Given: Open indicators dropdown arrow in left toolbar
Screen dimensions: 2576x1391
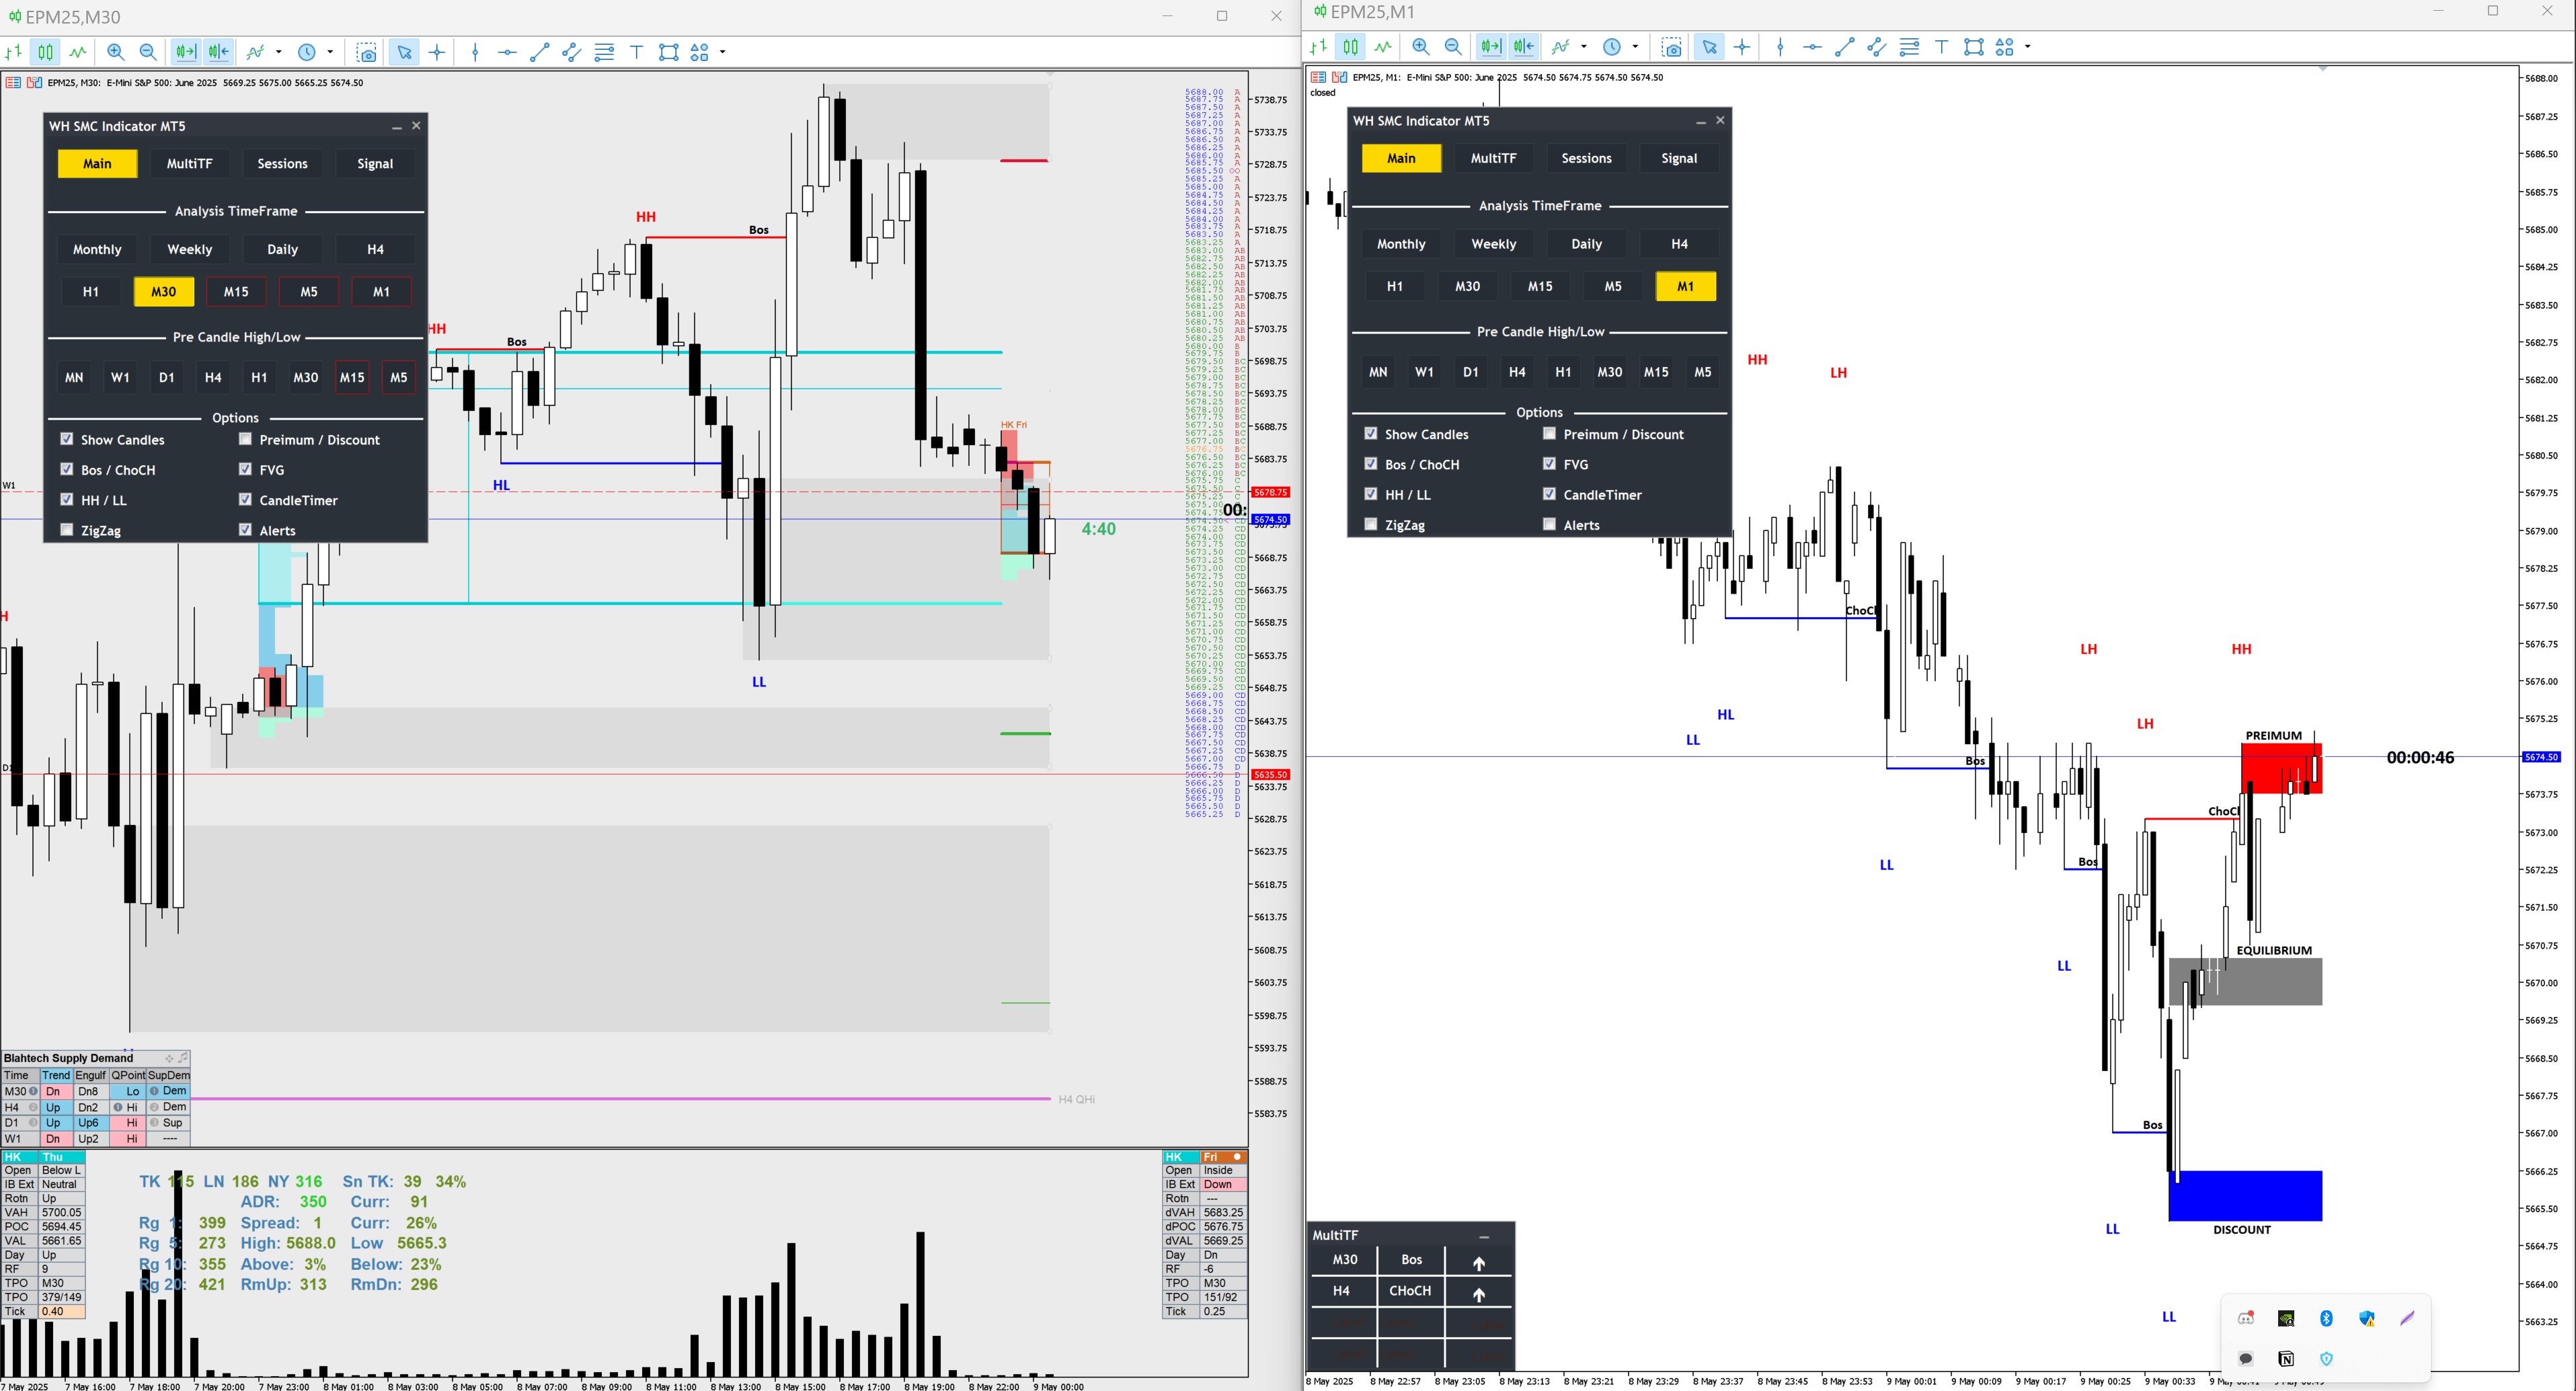Looking at the screenshot, I should pos(279,52).
